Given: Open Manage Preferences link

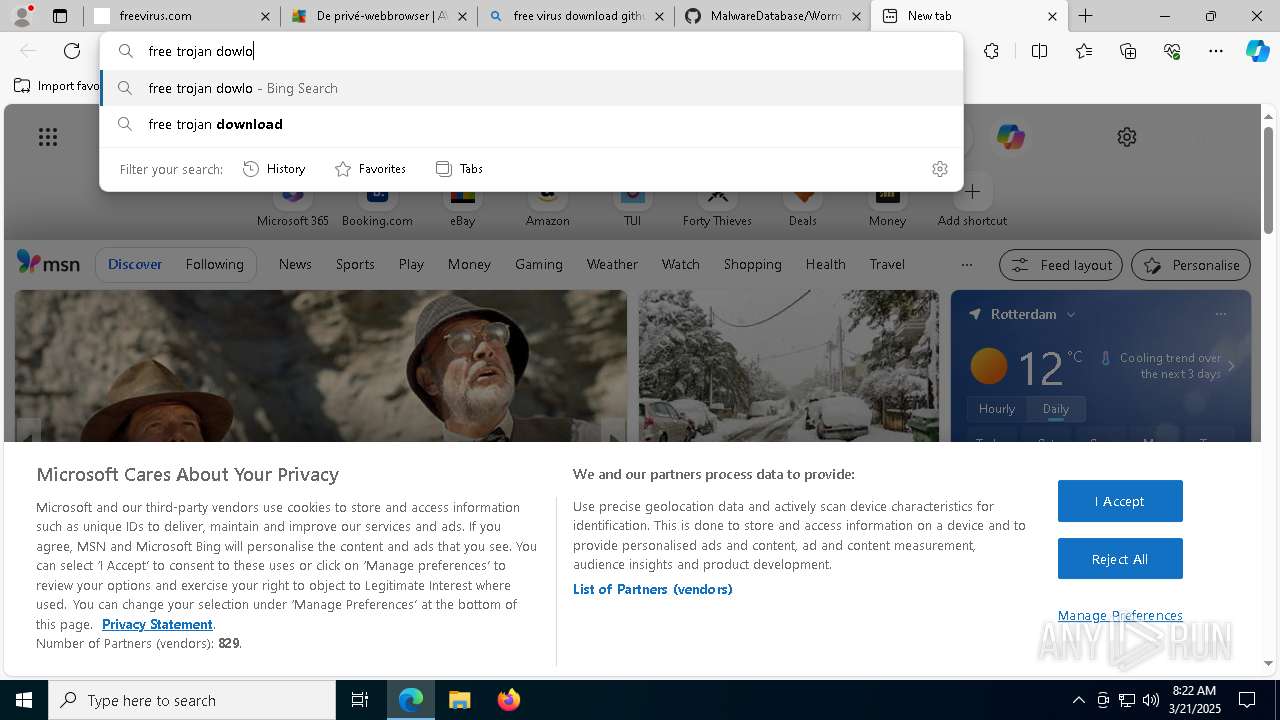Looking at the screenshot, I should (1120, 615).
